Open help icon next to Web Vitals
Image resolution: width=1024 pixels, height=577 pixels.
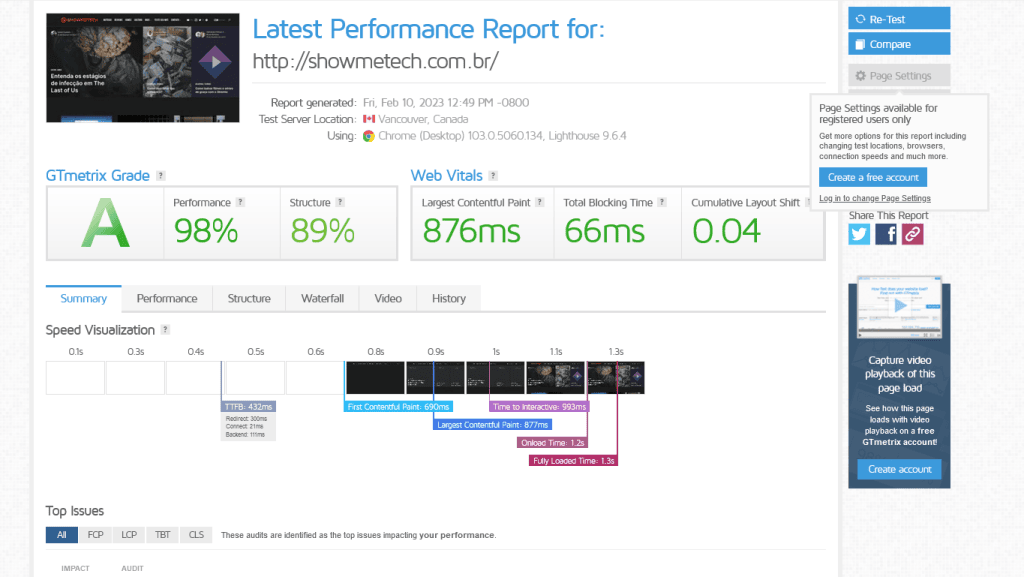pyautogui.click(x=494, y=176)
